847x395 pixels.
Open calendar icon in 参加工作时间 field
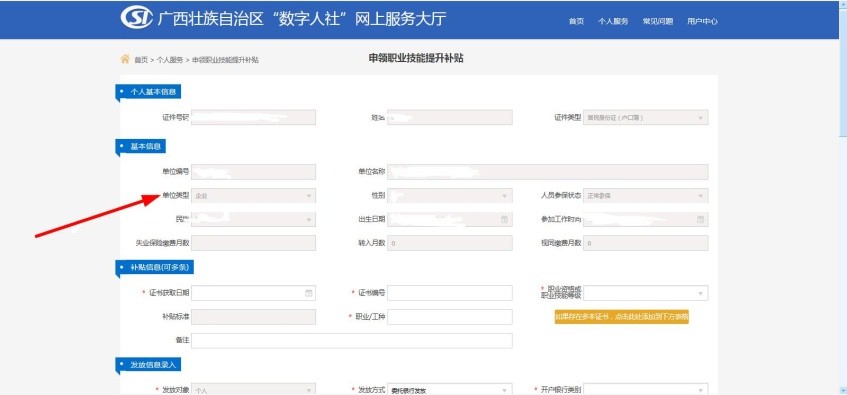coord(700,219)
